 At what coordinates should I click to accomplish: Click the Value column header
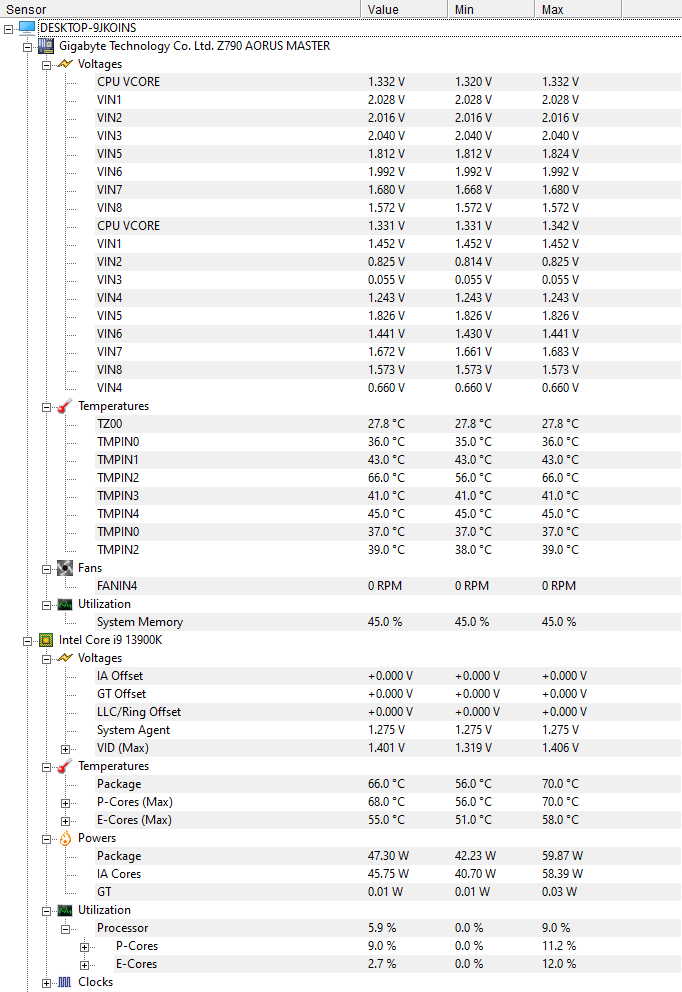tap(404, 9)
